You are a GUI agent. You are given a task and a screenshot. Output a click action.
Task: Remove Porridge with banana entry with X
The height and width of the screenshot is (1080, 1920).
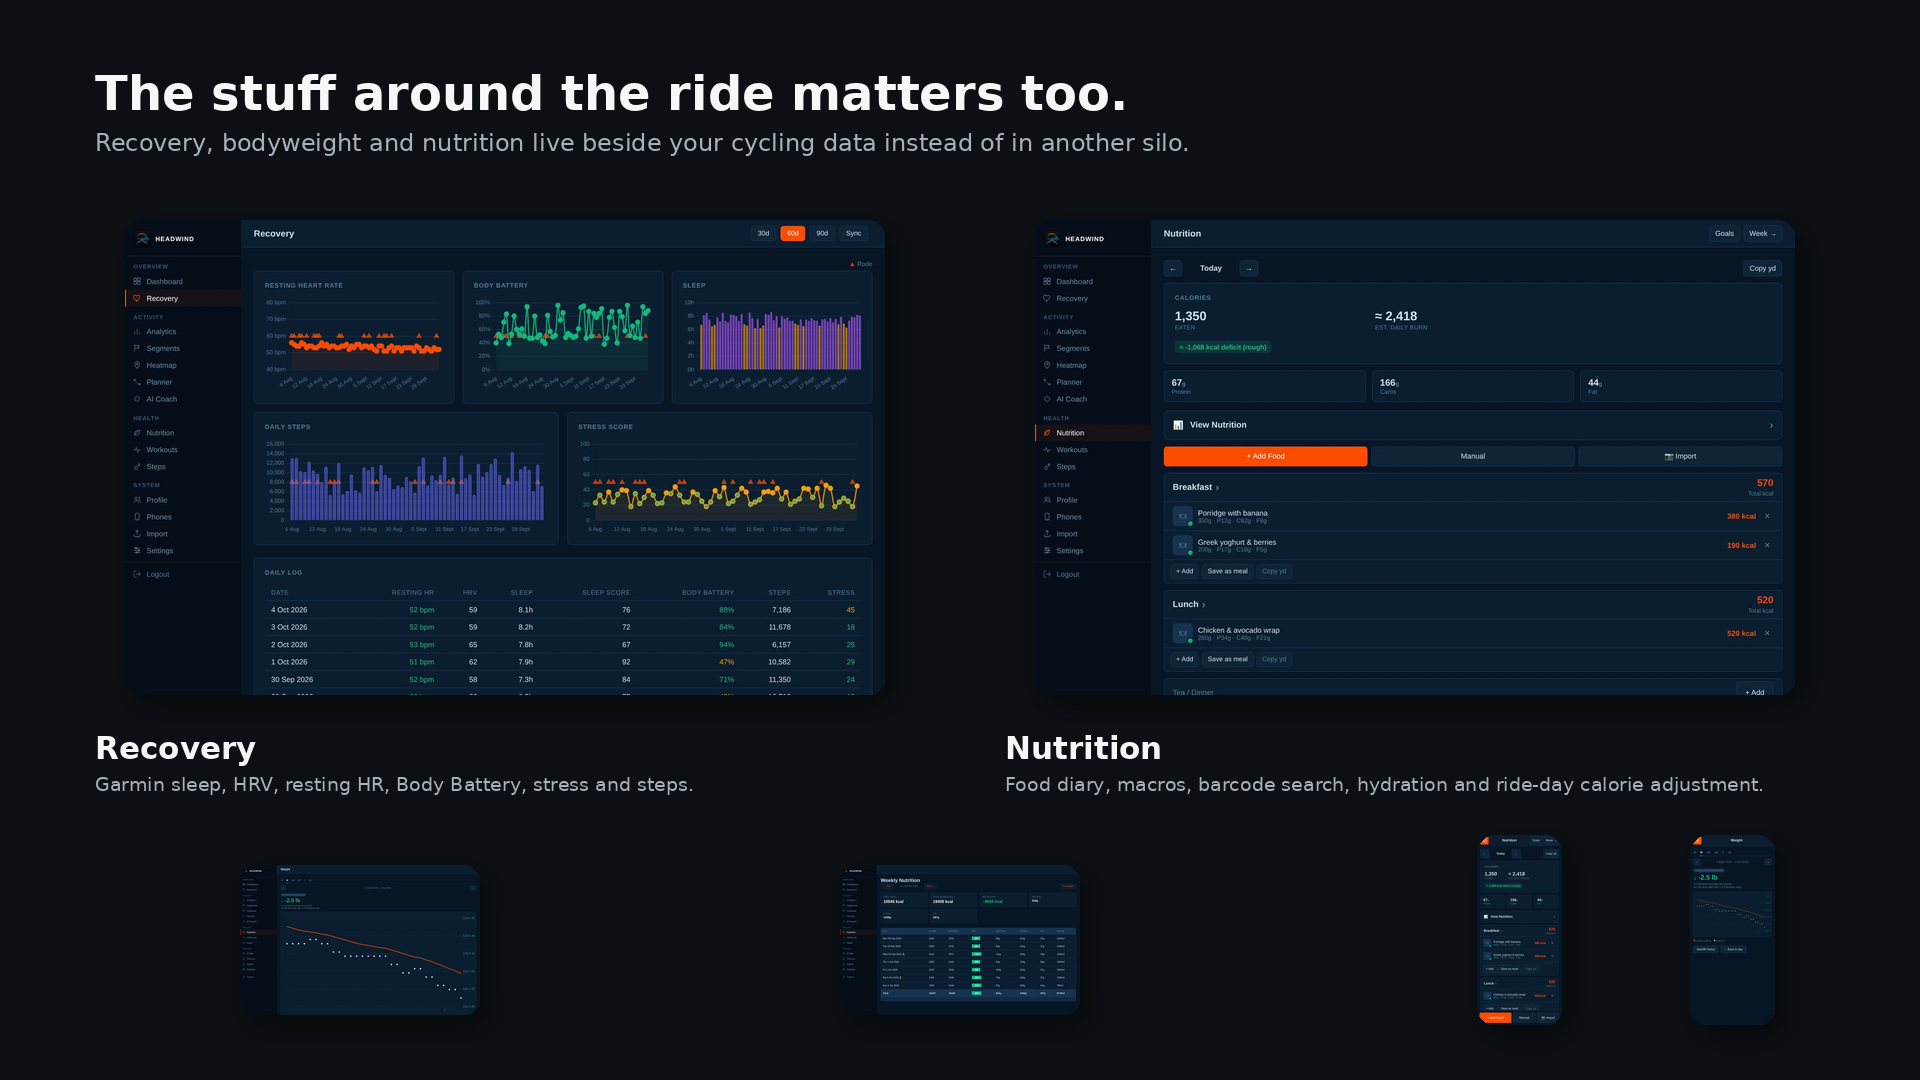click(1767, 517)
